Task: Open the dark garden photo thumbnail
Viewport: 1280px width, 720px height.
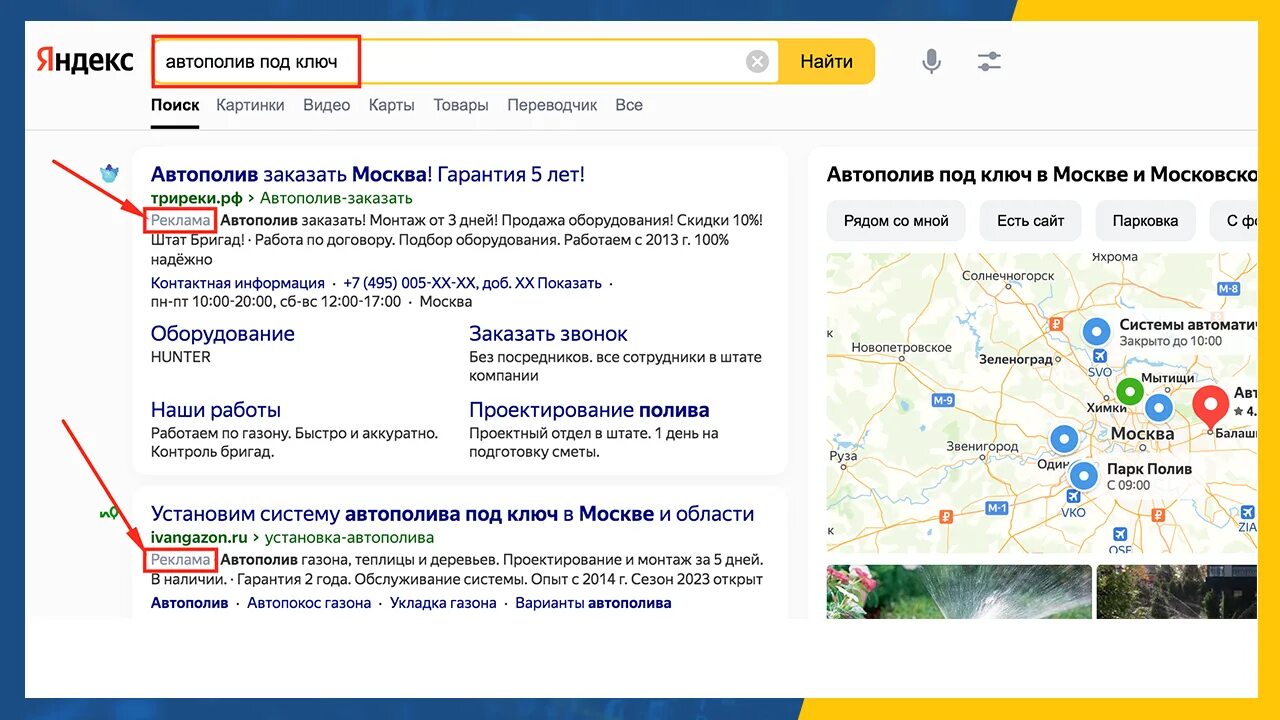Action: click(1176, 592)
